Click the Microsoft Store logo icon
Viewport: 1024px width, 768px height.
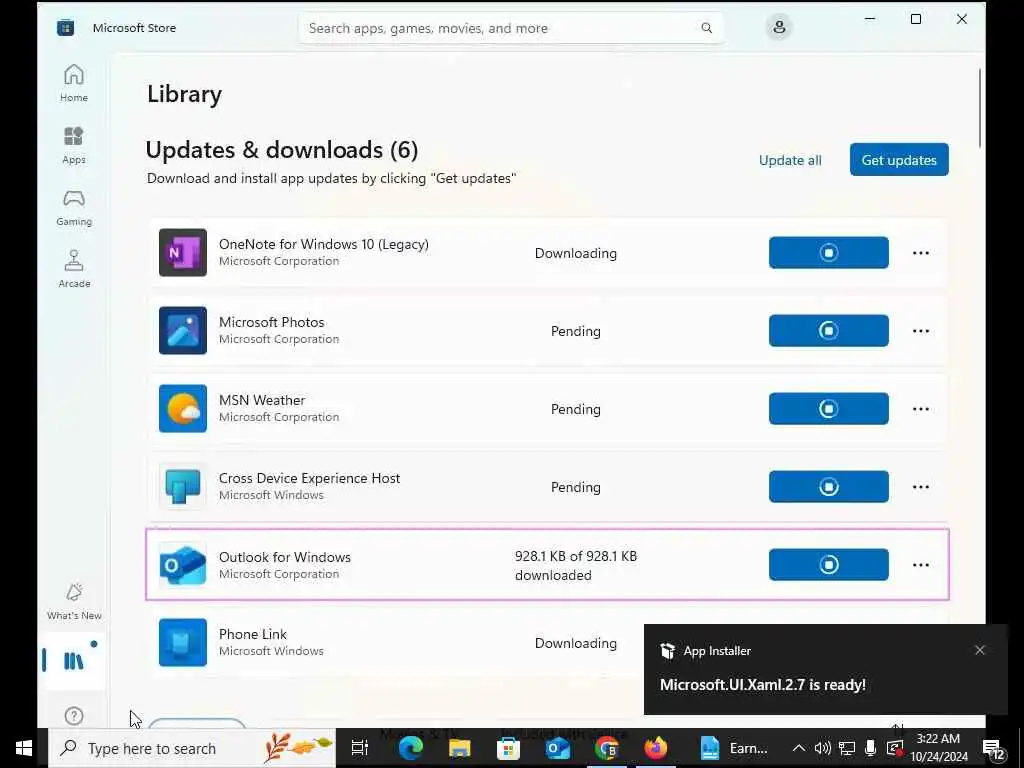pos(65,27)
